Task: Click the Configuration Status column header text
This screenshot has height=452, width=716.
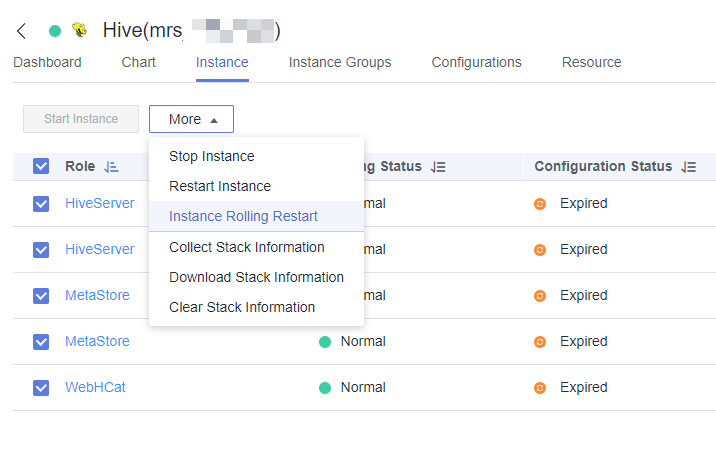Action: coord(603,166)
